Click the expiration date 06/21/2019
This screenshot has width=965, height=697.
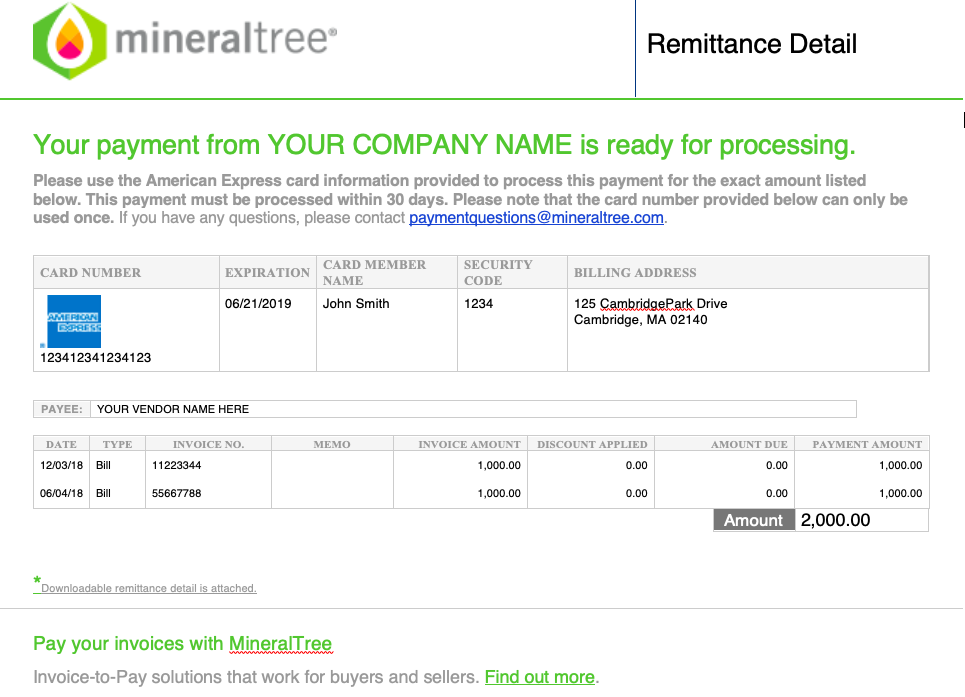pos(258,303)
